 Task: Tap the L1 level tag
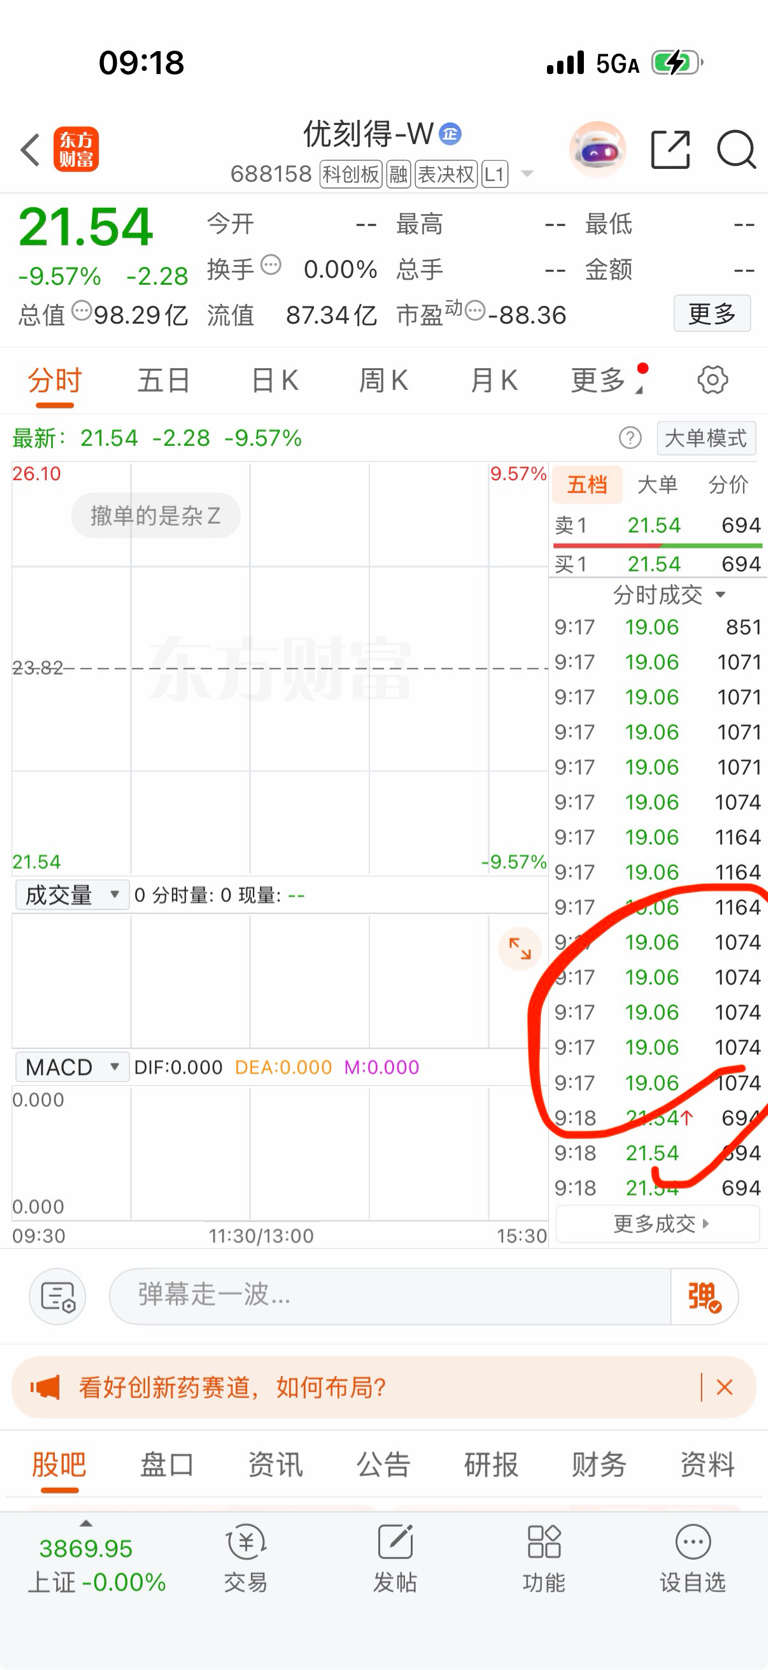[x=495, y=174]
